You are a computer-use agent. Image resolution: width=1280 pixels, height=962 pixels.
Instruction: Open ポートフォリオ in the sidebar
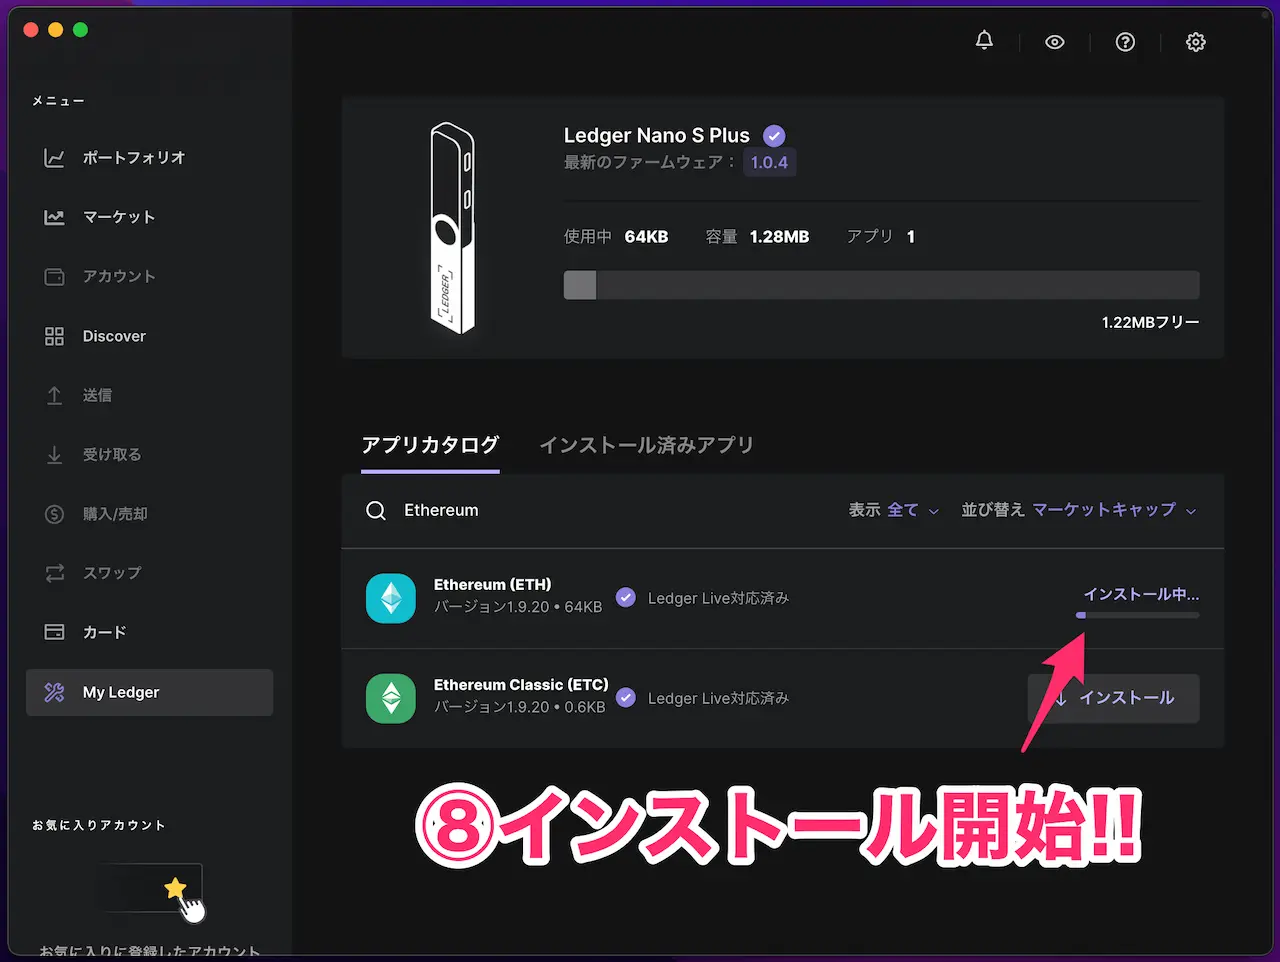pos(149,158)
